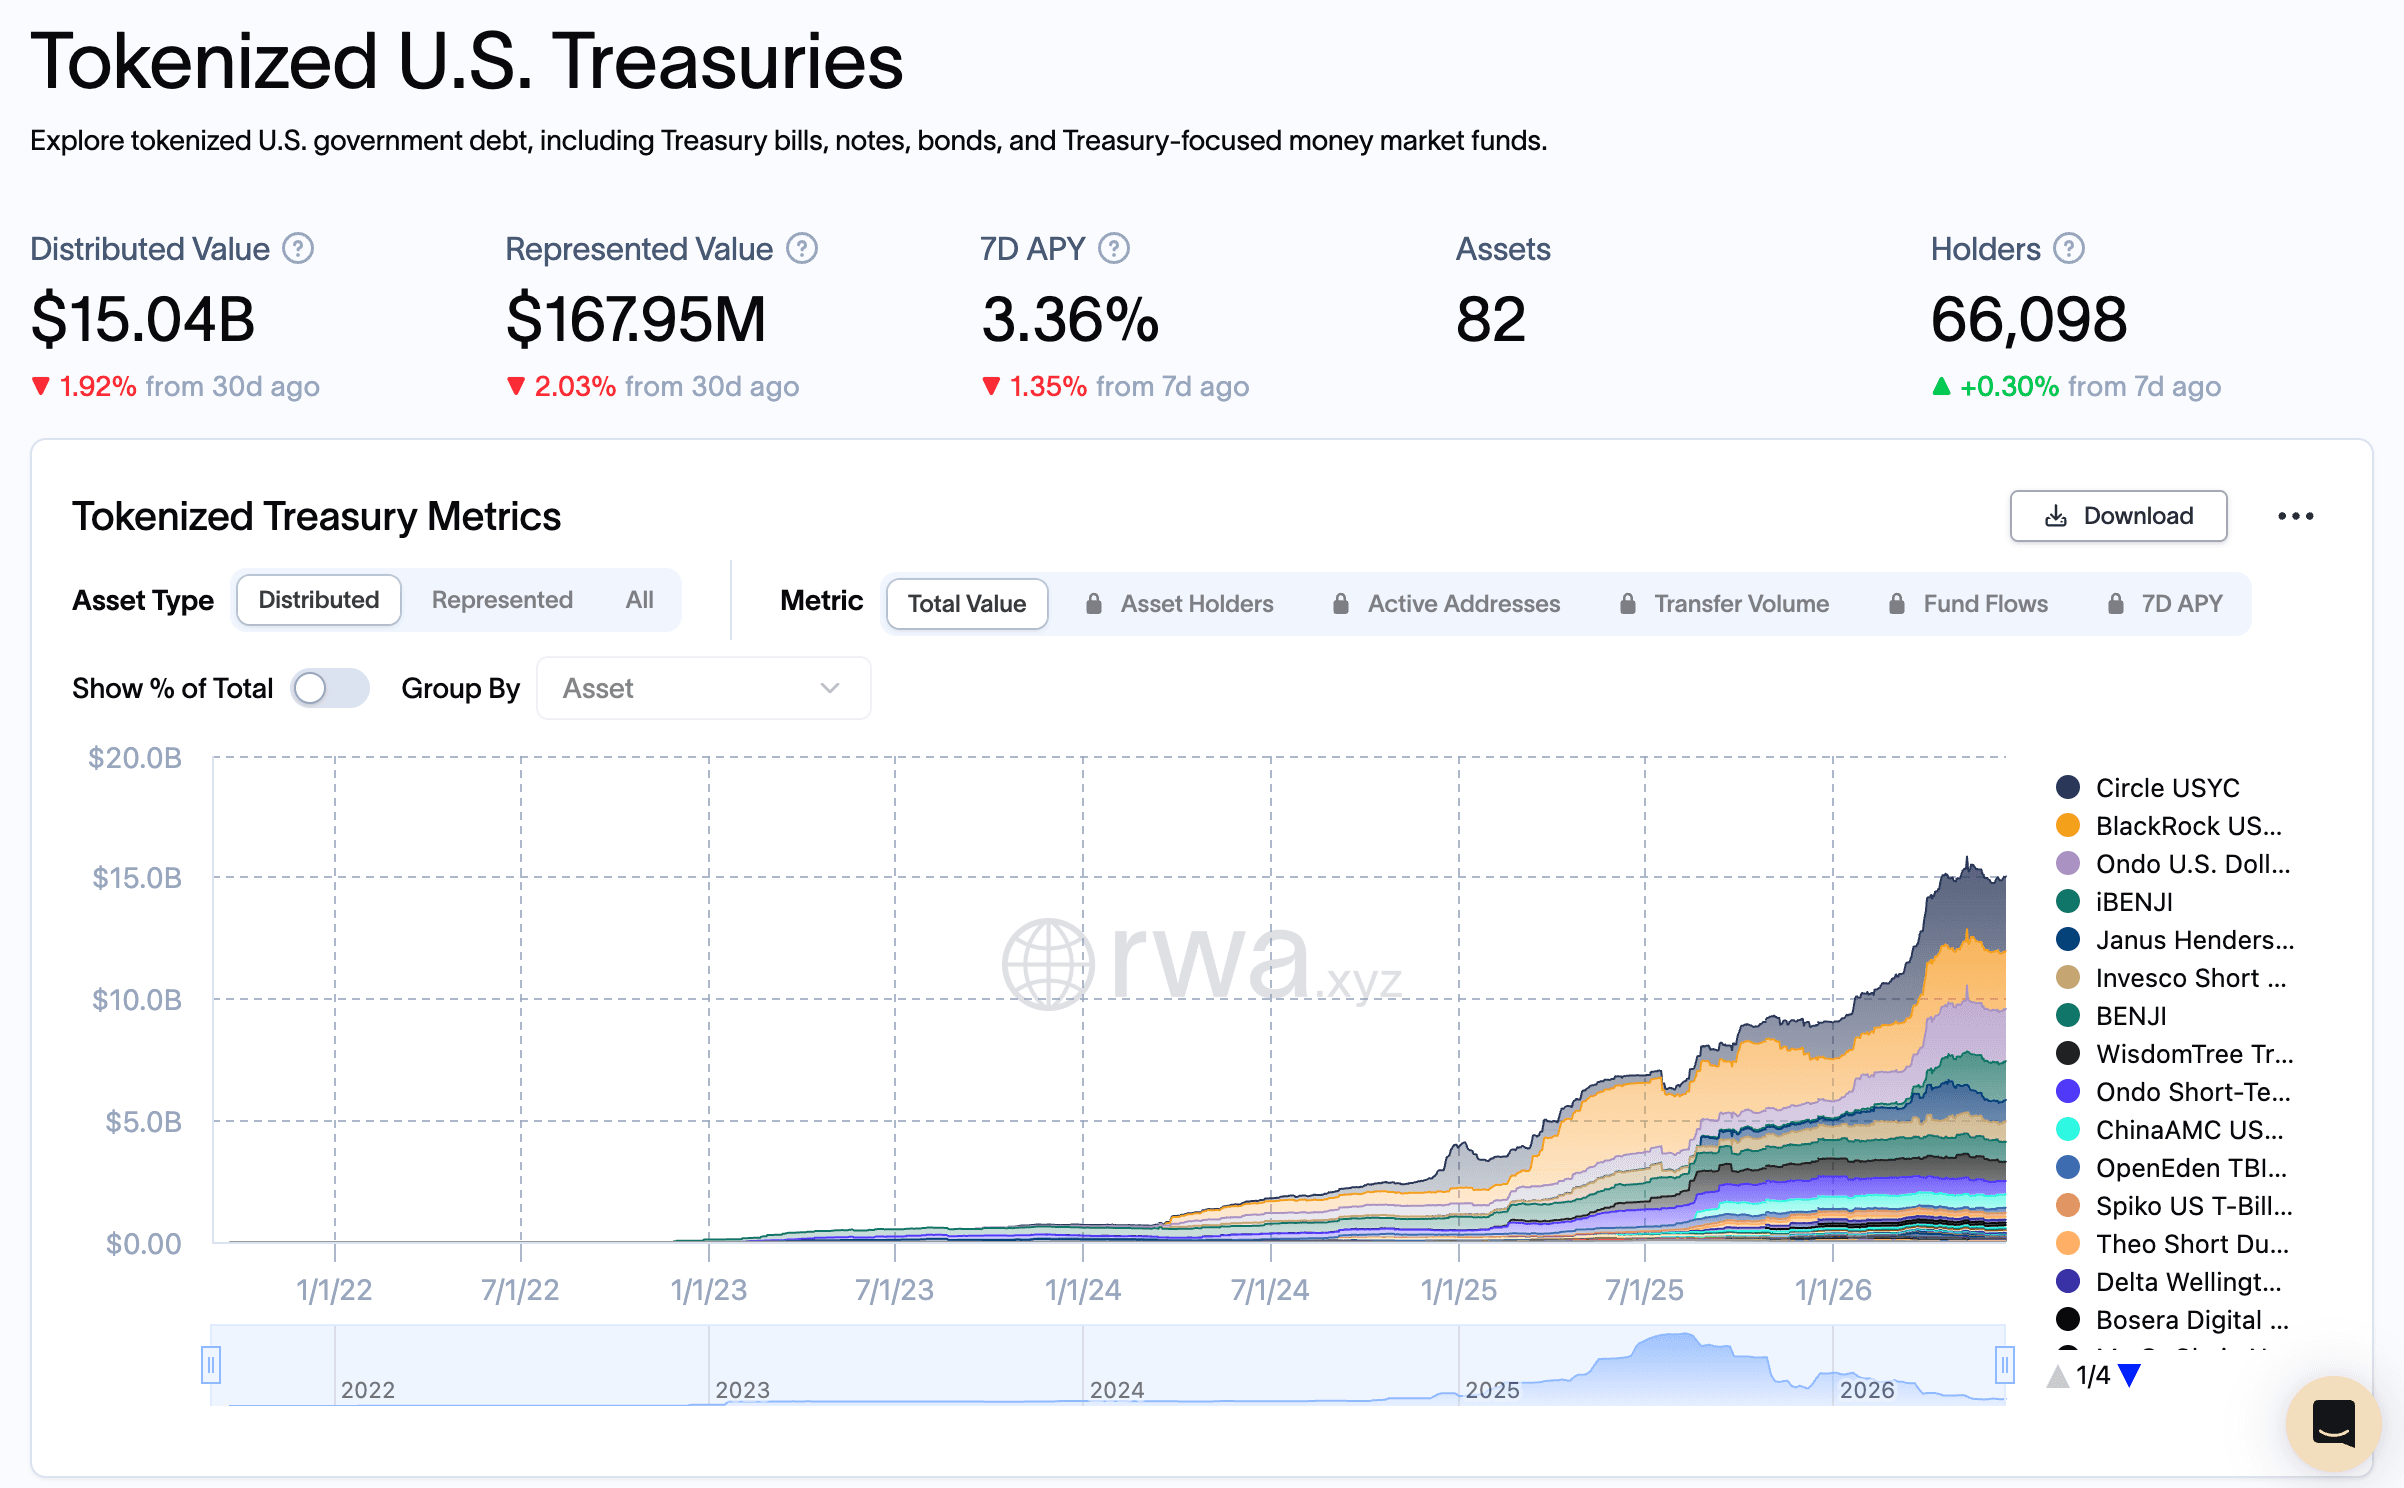Viewport: 2404px width, 1488px height.
Task: Select locked Fund Flows metric
Action: click(x=1968, y=604)
